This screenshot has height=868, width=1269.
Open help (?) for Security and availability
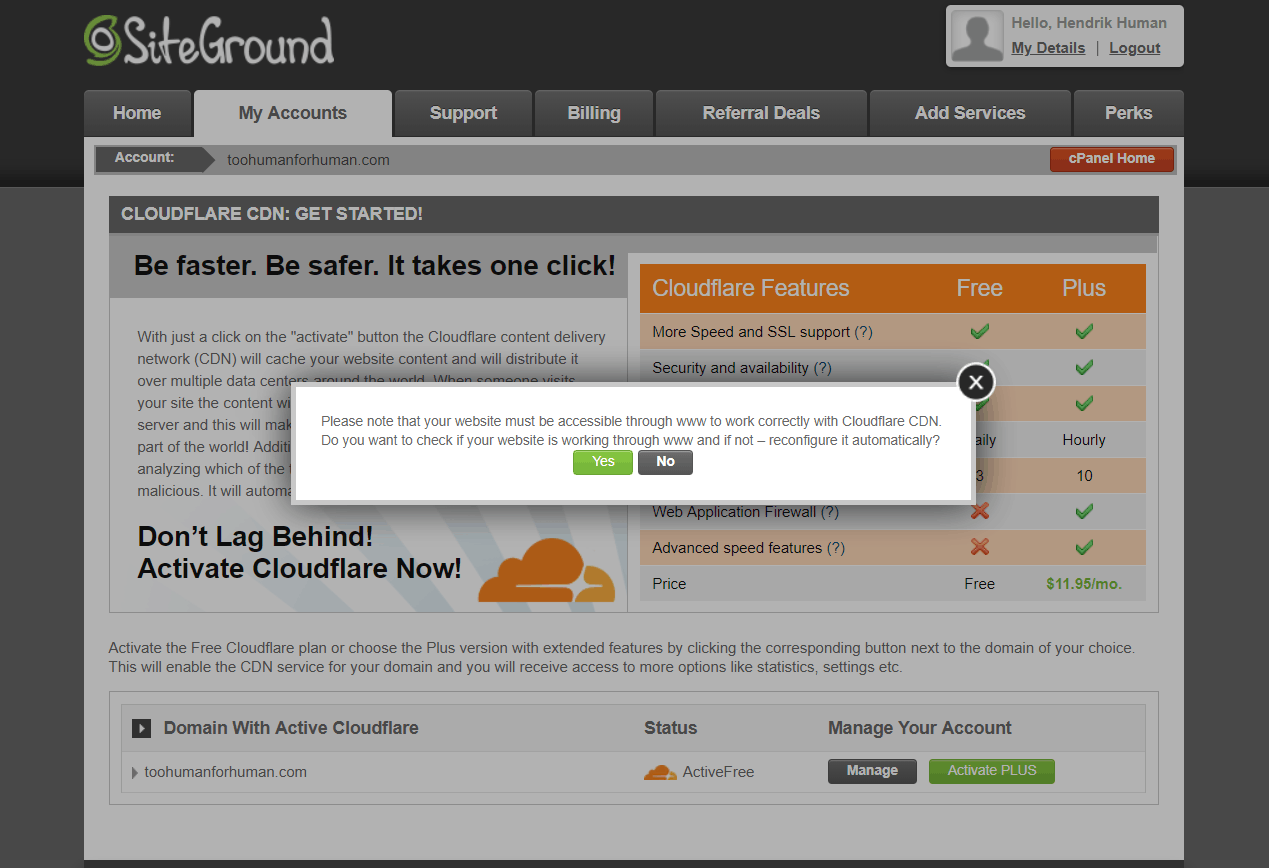pos(822,368)
